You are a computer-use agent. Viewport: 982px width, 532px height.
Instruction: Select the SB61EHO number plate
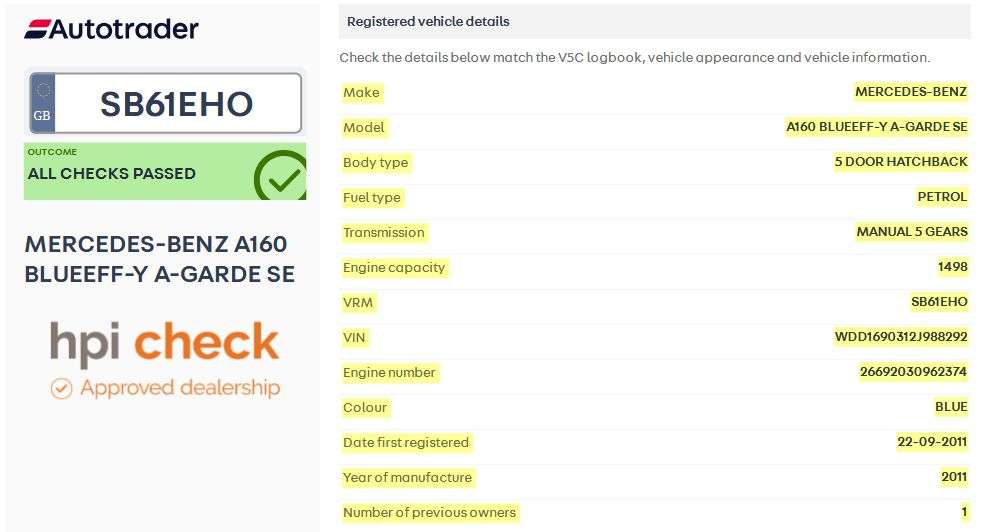point(176,104)
